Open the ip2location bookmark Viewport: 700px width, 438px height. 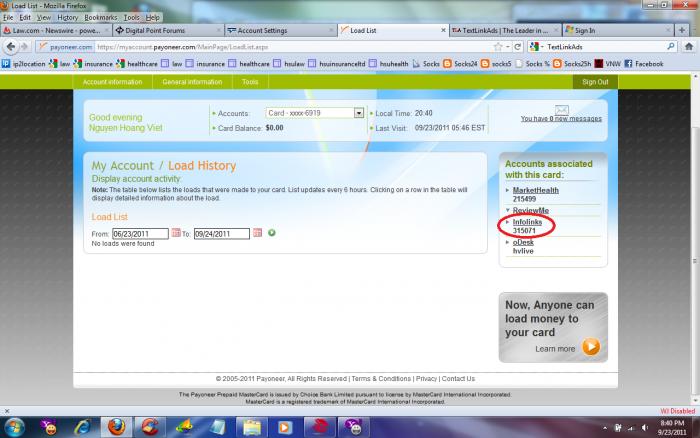(23, 64)
